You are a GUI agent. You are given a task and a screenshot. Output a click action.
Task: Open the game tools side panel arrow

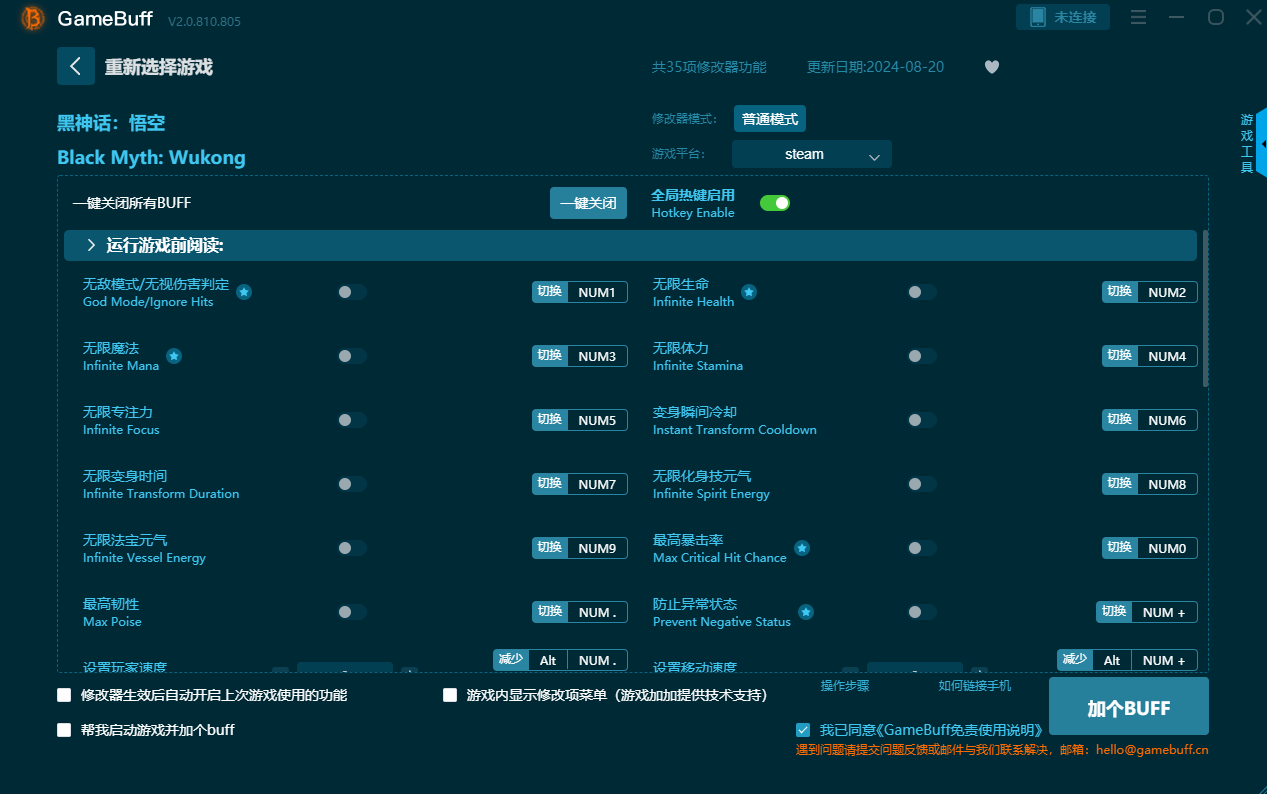click(1262, 144)
